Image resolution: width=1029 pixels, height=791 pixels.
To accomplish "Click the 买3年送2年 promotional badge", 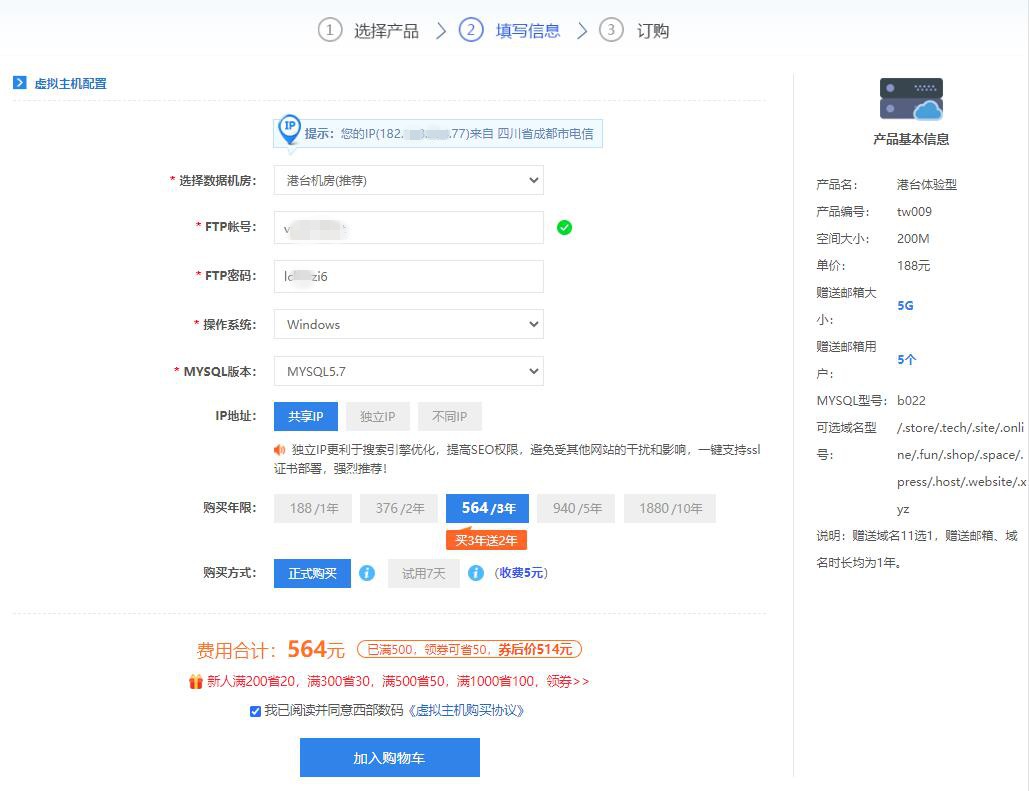I will (x=486, y=539).
